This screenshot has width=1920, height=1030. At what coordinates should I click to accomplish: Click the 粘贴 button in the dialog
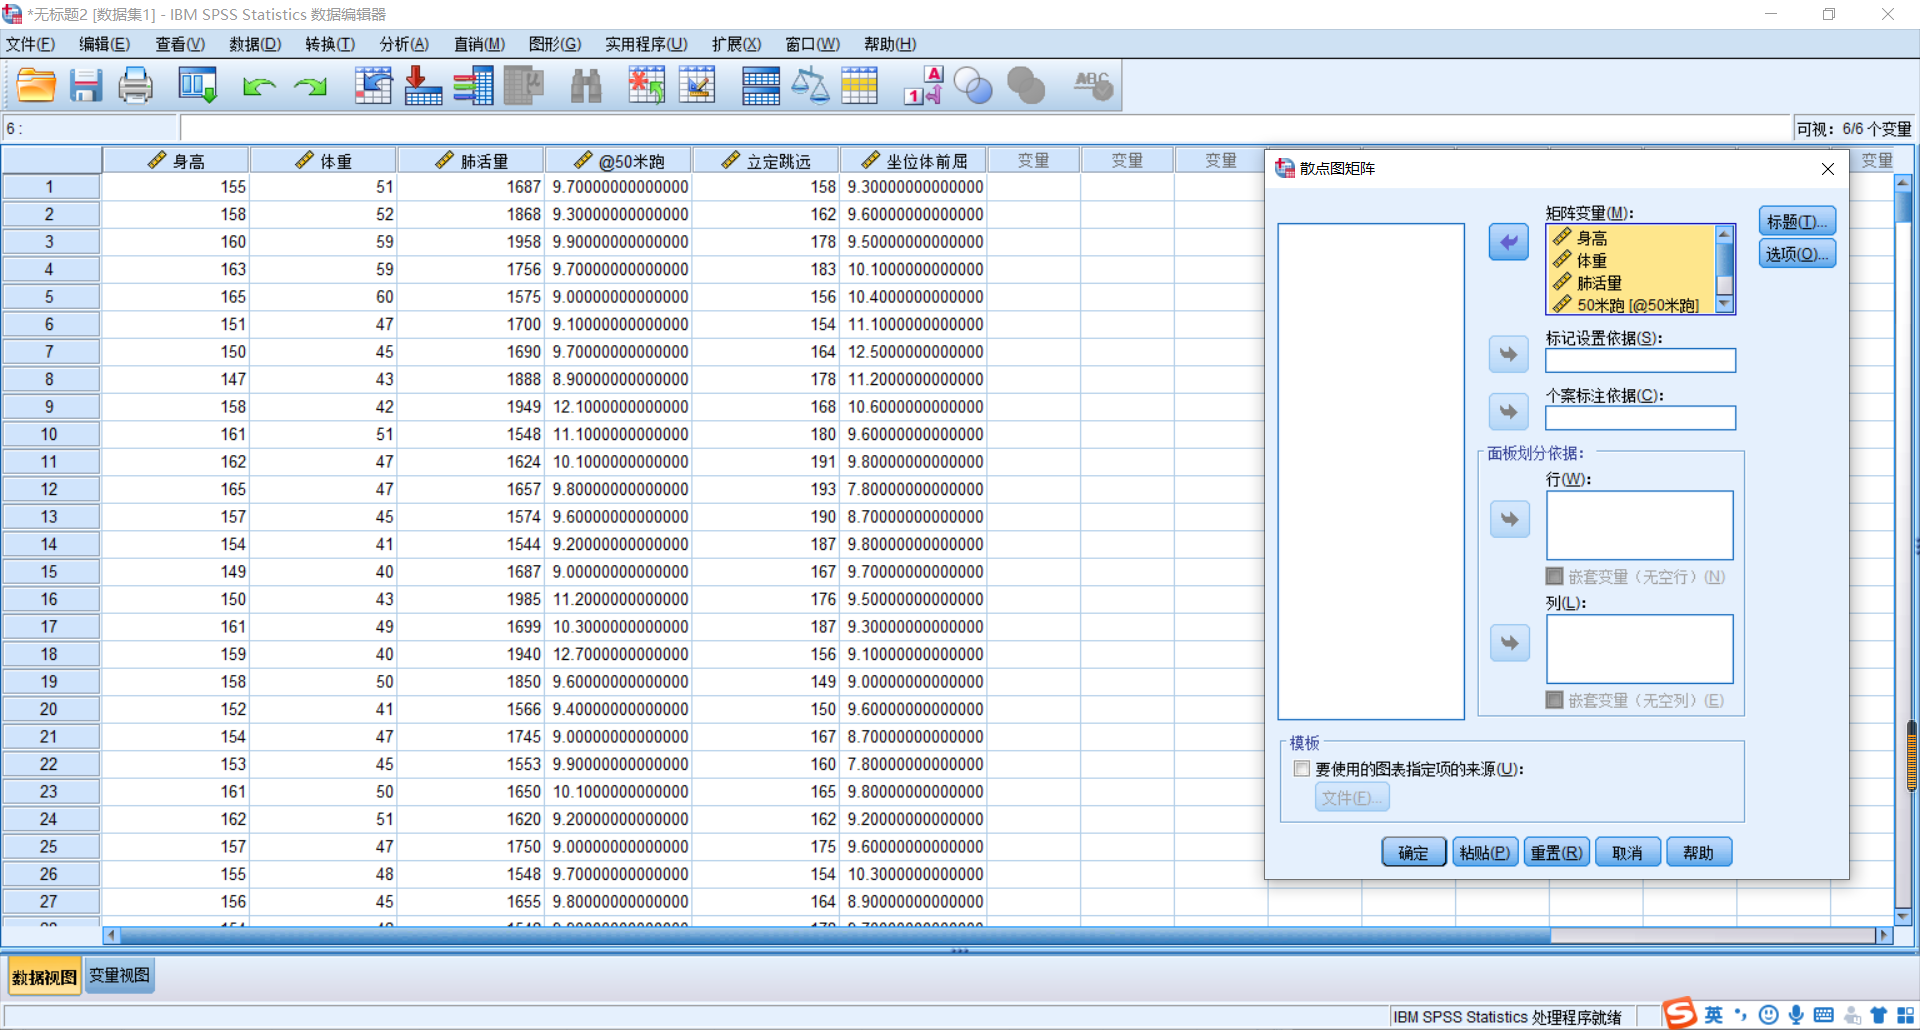coord(1485,853)
